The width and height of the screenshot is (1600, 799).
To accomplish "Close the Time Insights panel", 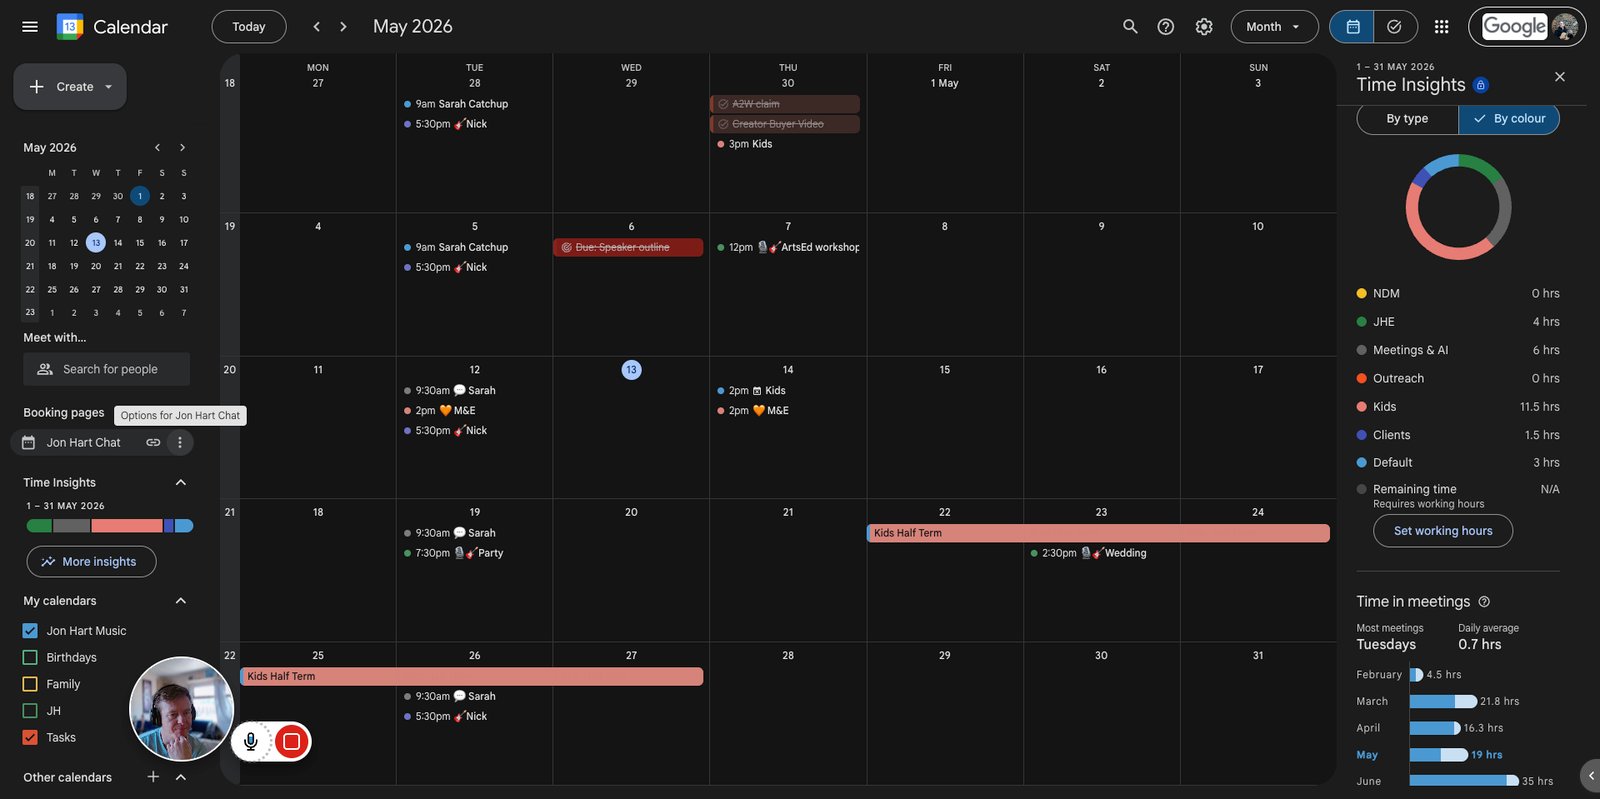I will pos(1560,77).
